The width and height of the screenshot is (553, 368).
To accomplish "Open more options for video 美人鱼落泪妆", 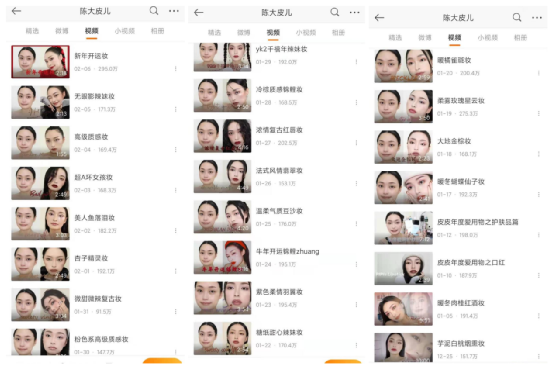I will pos(175,230).
